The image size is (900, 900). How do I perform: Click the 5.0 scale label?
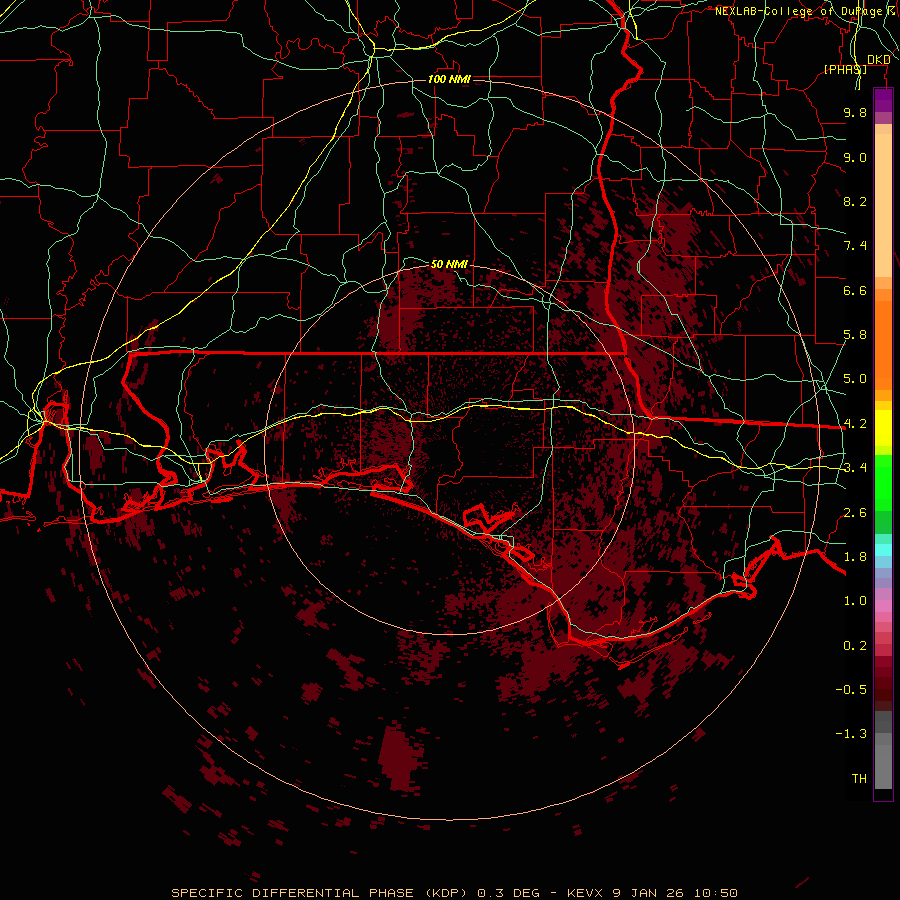[855, 379]
